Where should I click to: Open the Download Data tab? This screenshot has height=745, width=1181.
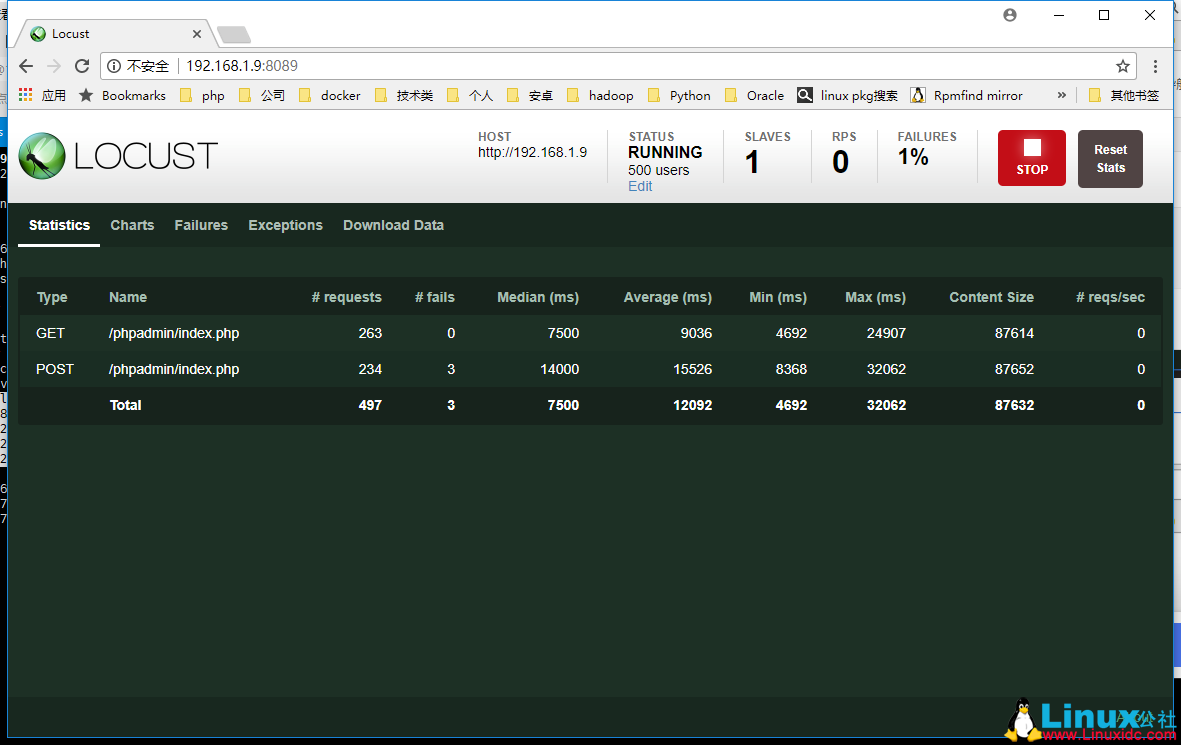[x=393, y=225]
